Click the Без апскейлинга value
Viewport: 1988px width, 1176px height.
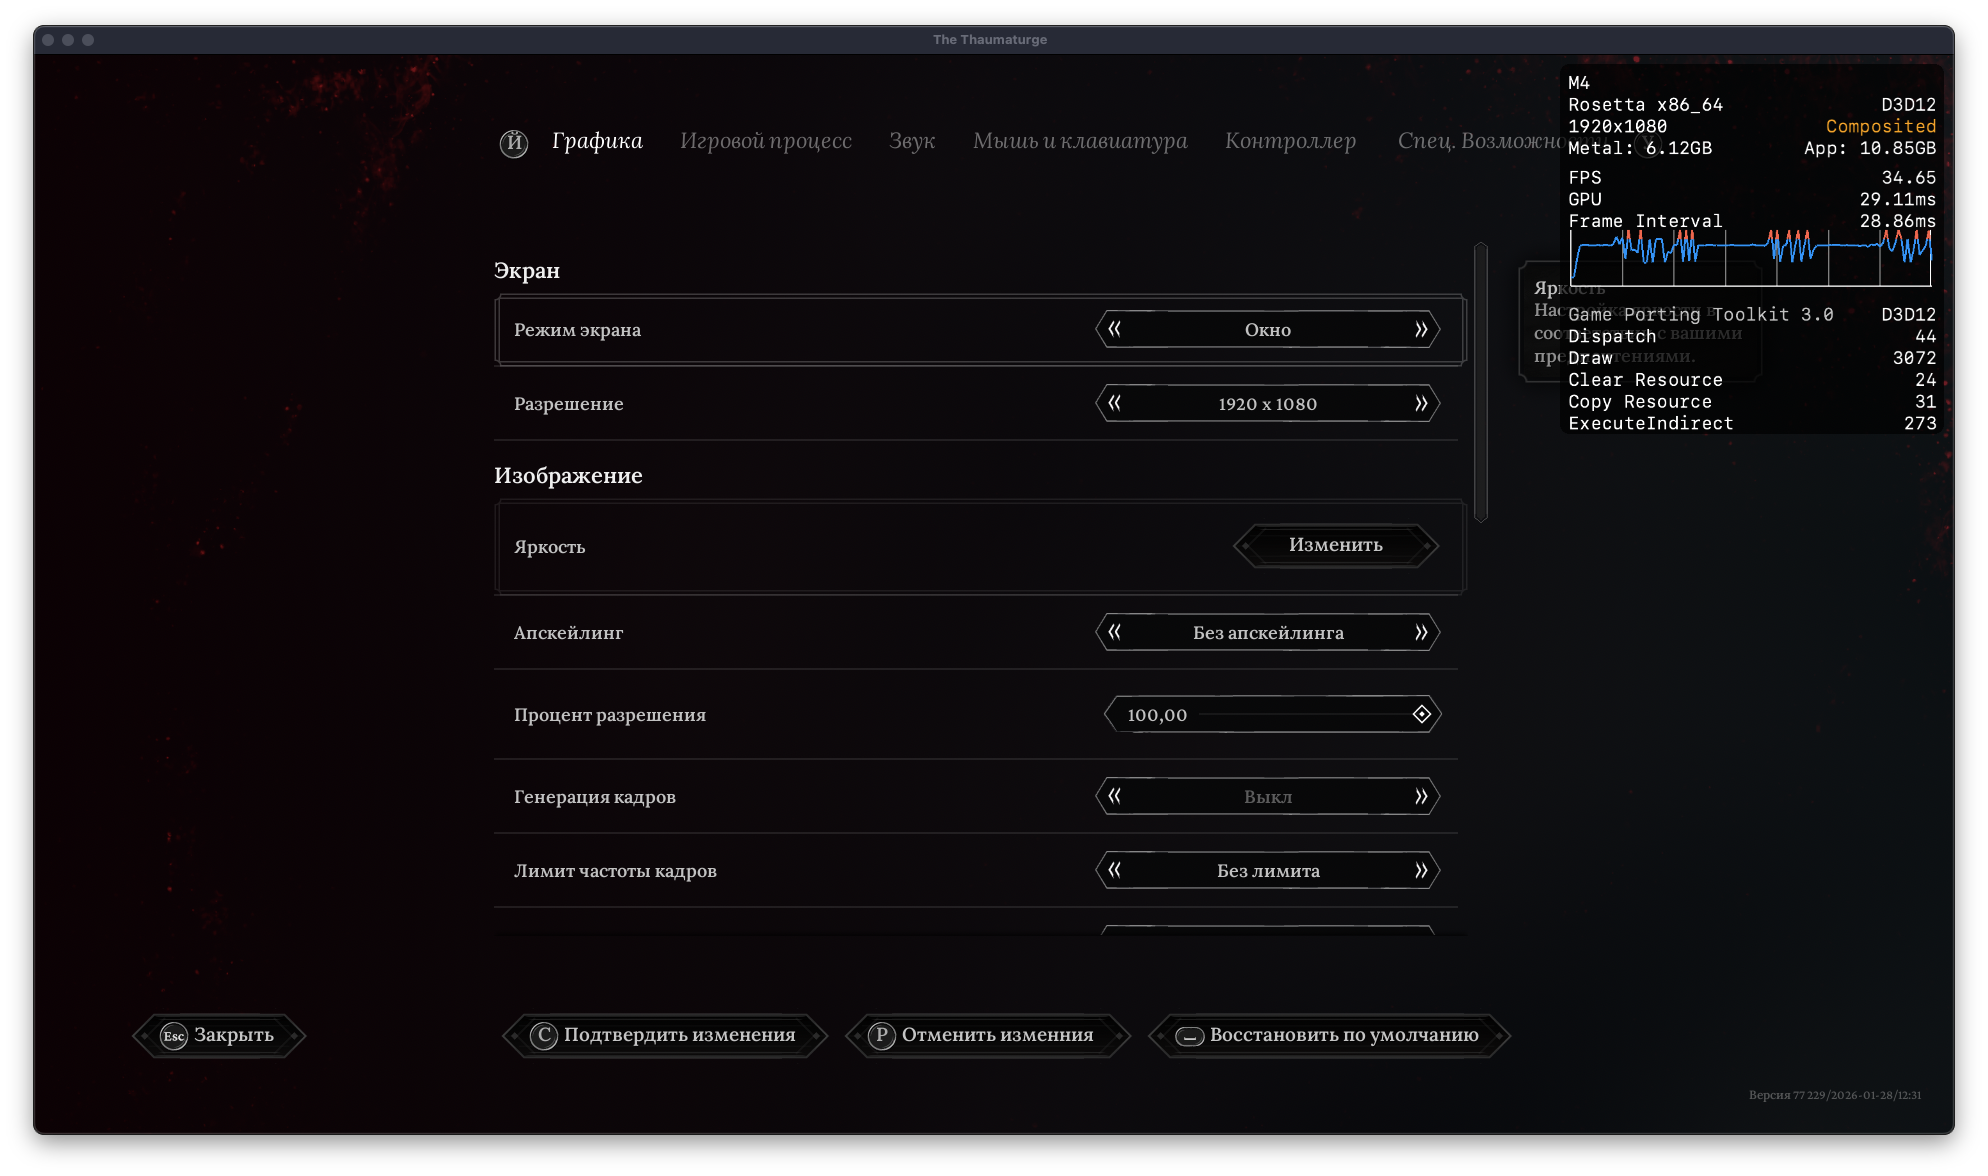click(1268, 633)
